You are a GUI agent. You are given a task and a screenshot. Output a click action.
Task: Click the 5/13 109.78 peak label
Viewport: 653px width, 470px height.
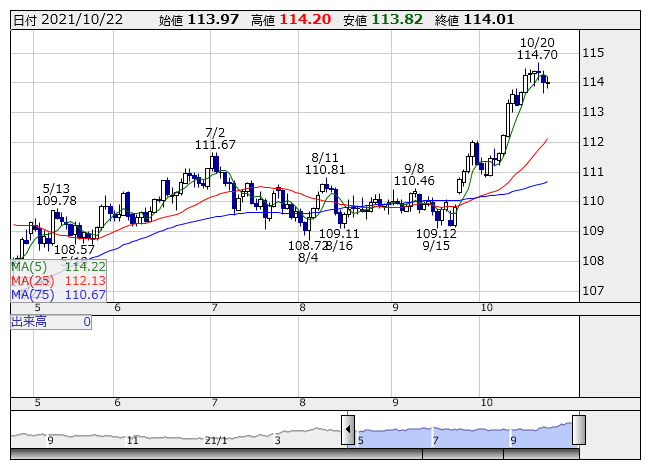pos(56,194)
